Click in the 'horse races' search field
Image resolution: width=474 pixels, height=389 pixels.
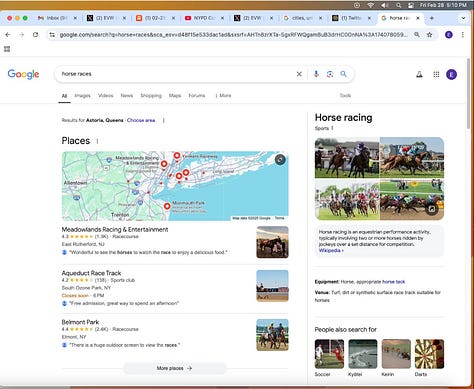coord(177,74)
